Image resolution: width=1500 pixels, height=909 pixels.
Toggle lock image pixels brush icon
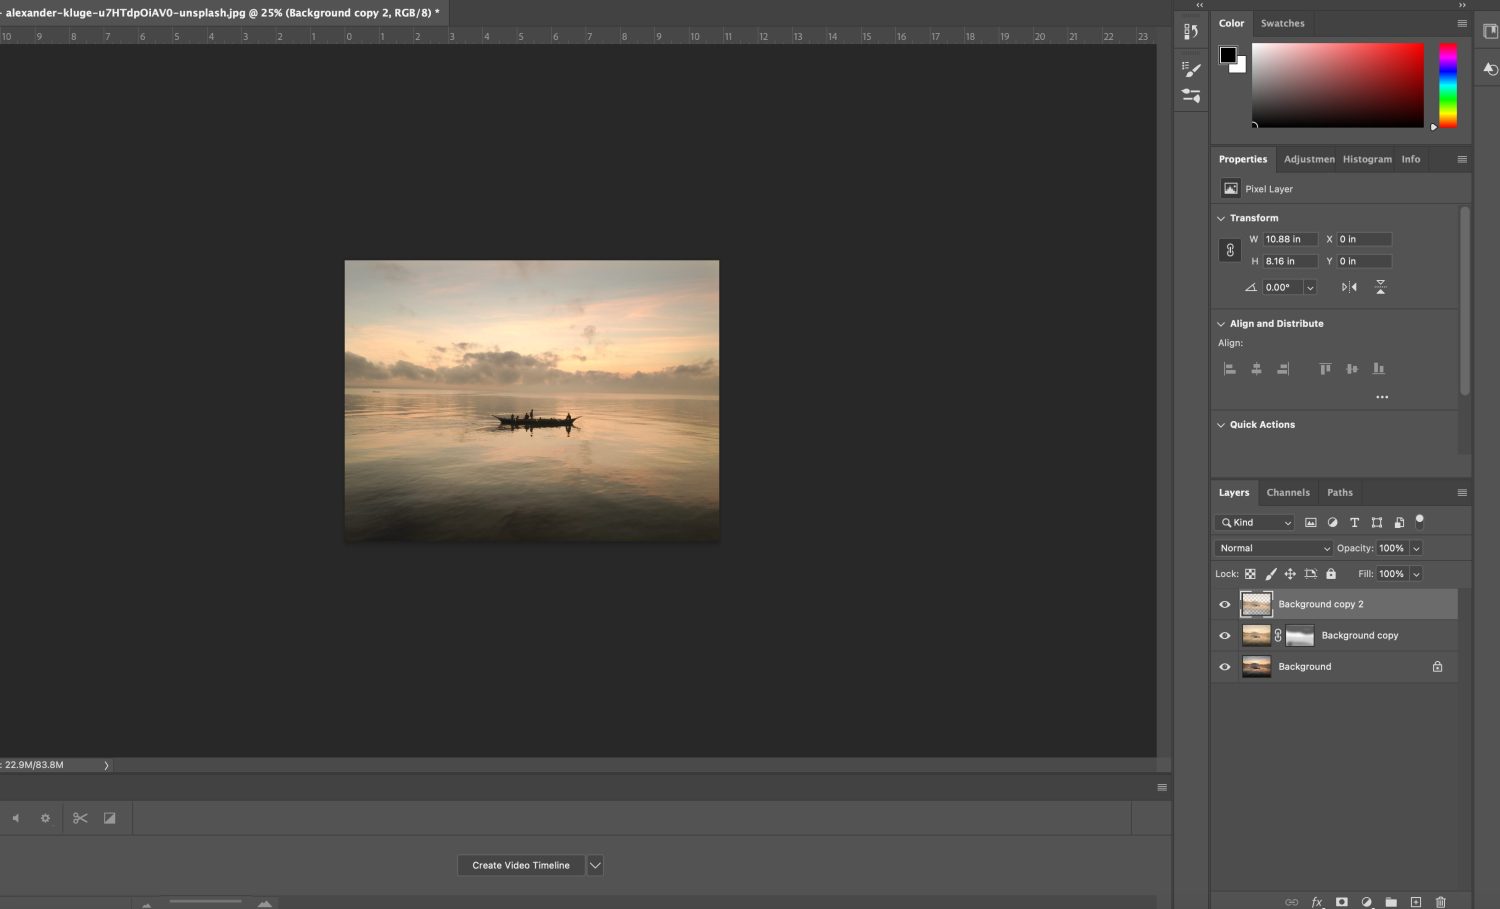1271,574
